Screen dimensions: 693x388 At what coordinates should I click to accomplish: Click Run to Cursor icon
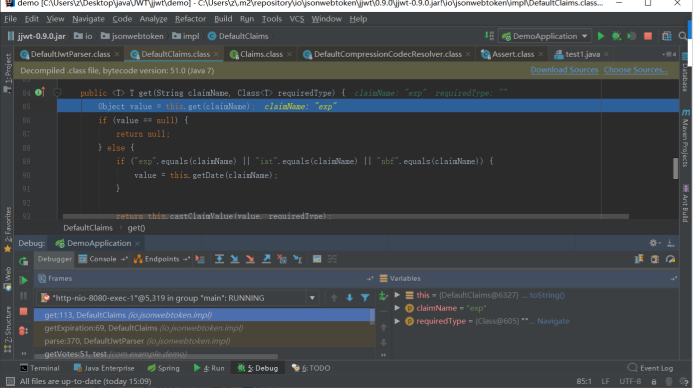click(x=297, y=259)
